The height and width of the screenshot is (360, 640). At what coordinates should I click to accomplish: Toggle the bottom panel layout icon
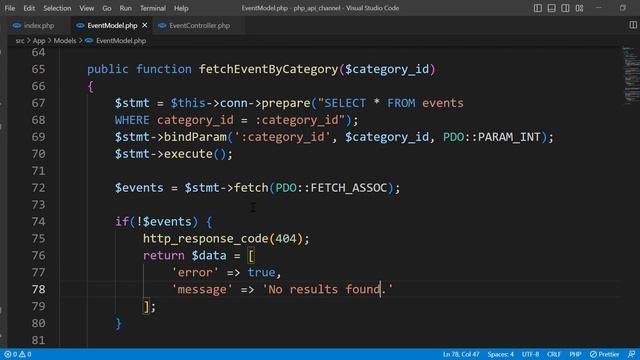click(x=551, y=8)
